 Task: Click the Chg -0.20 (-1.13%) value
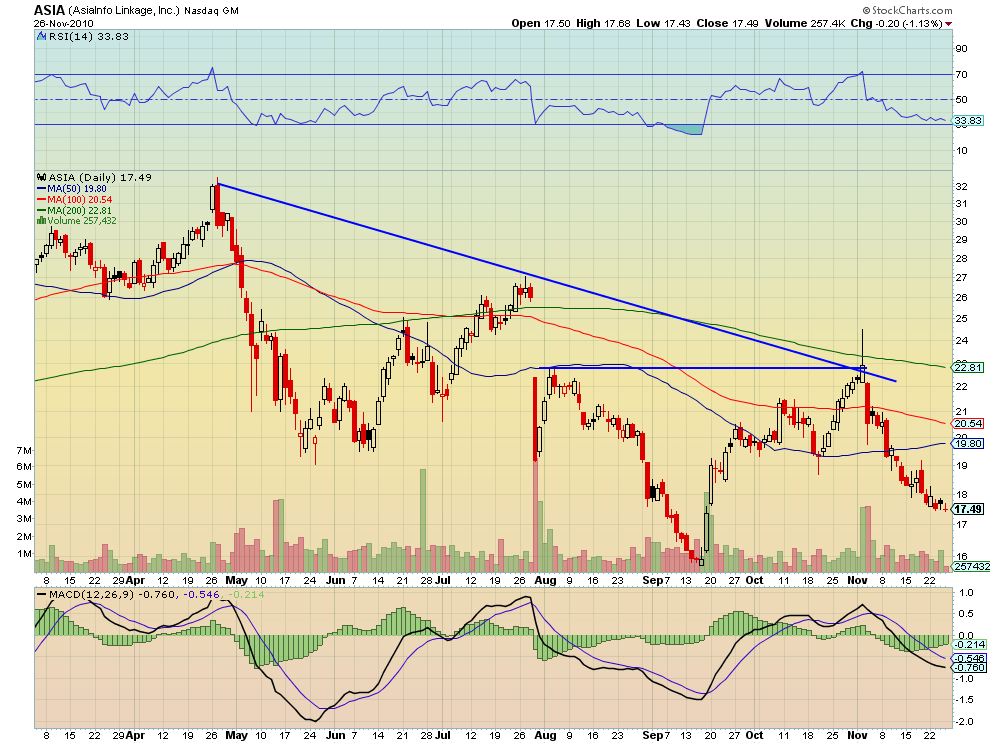897,23
